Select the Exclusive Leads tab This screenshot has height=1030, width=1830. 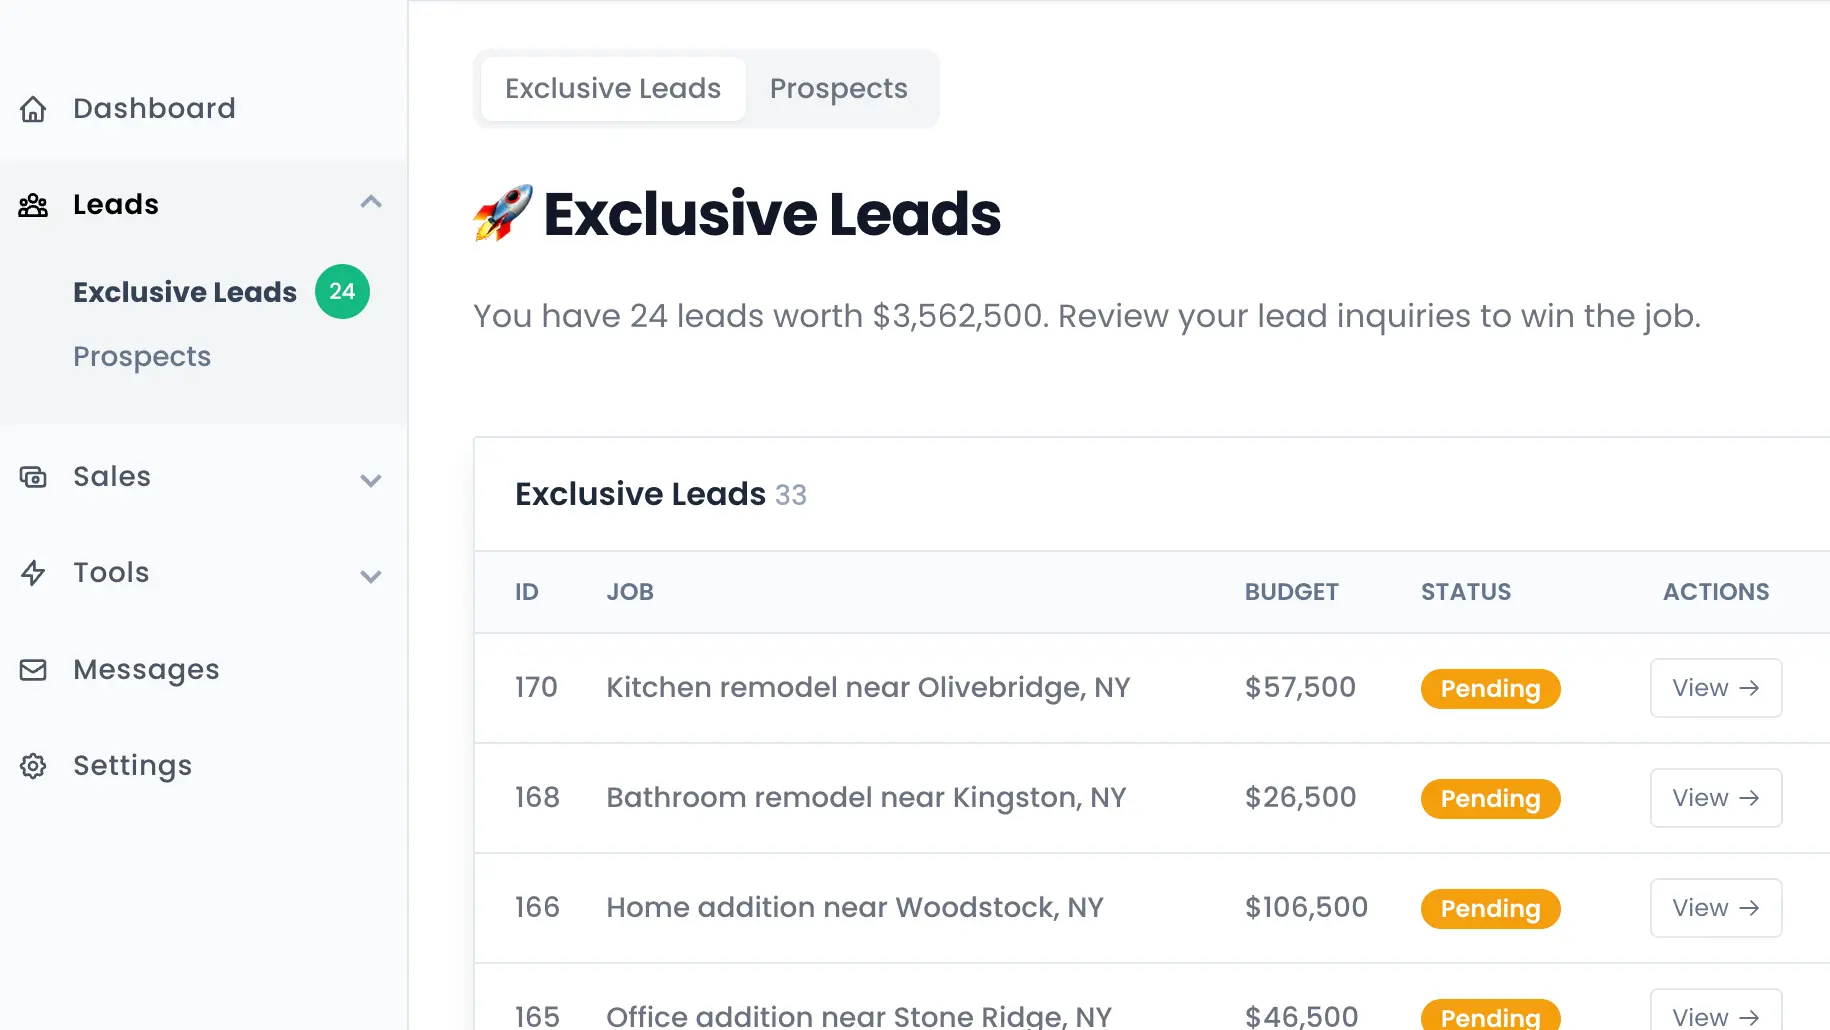611,88
